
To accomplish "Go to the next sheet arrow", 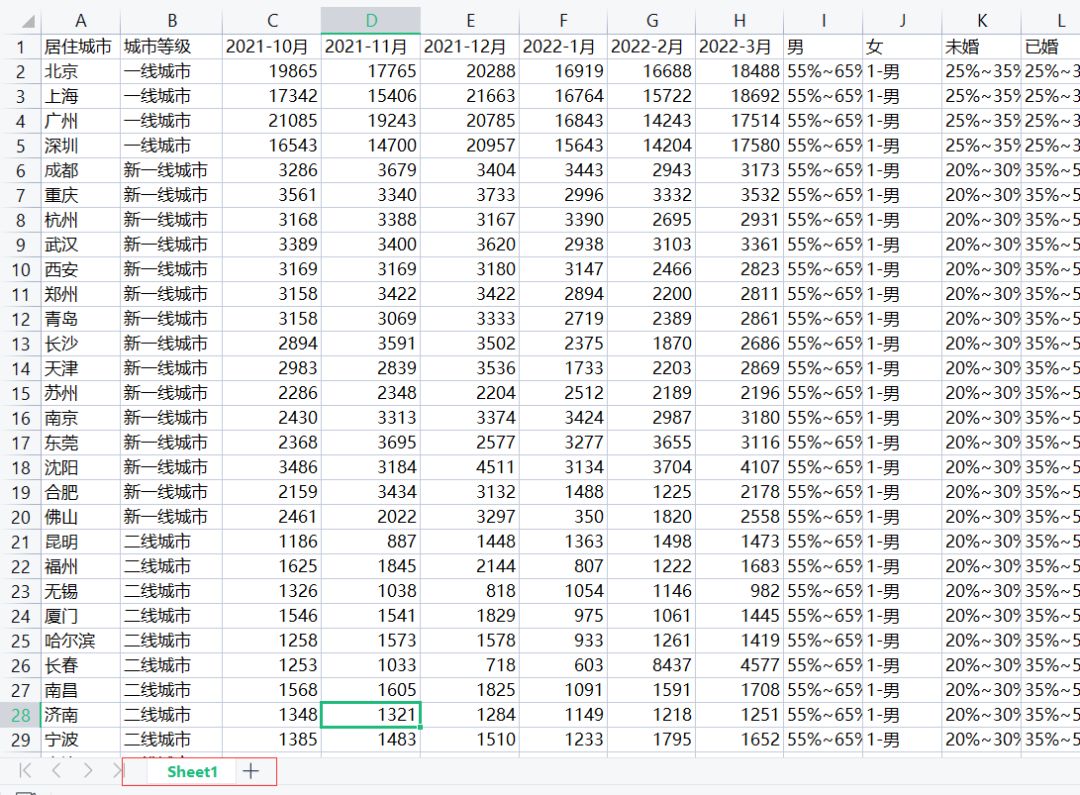I will click(88, 771).
